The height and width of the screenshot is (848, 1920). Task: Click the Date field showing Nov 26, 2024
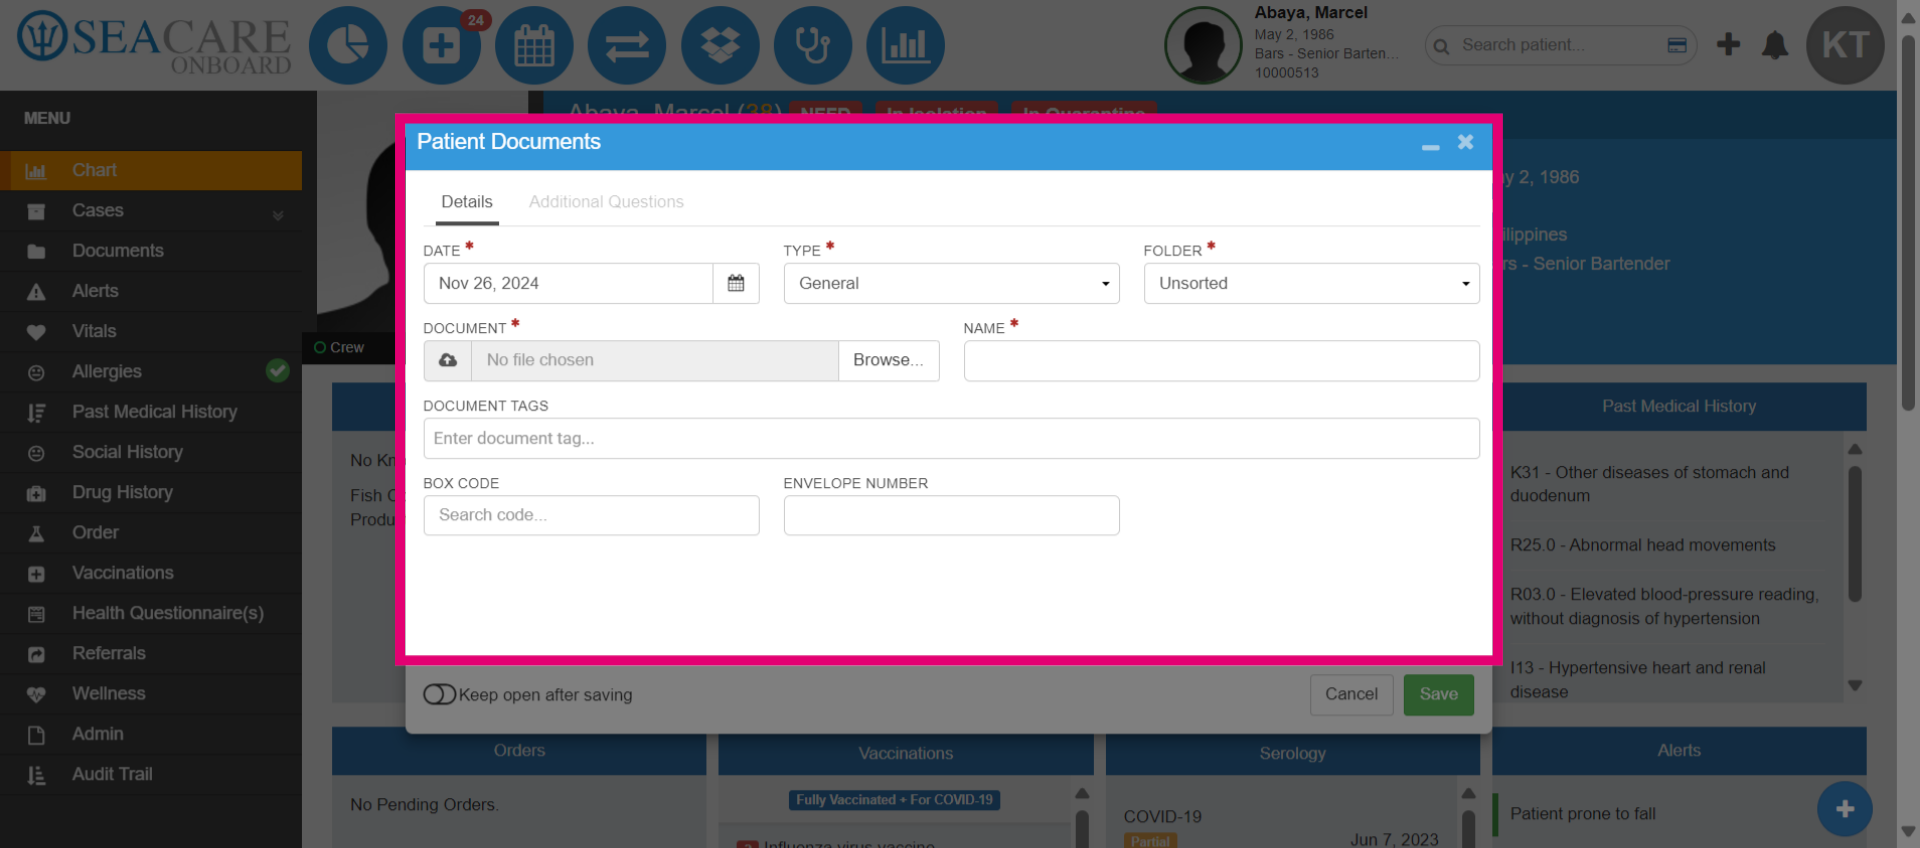click(568, 283)
